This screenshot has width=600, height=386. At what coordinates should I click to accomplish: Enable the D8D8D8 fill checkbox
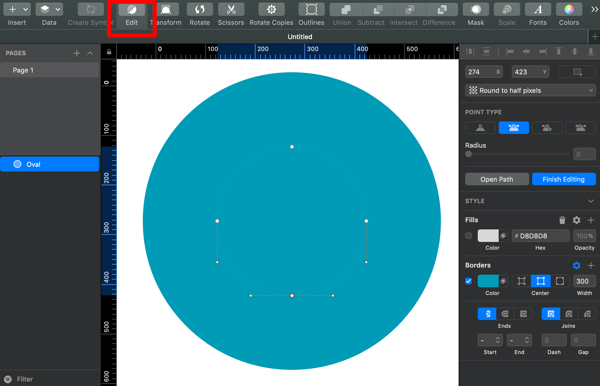(468, 236)
